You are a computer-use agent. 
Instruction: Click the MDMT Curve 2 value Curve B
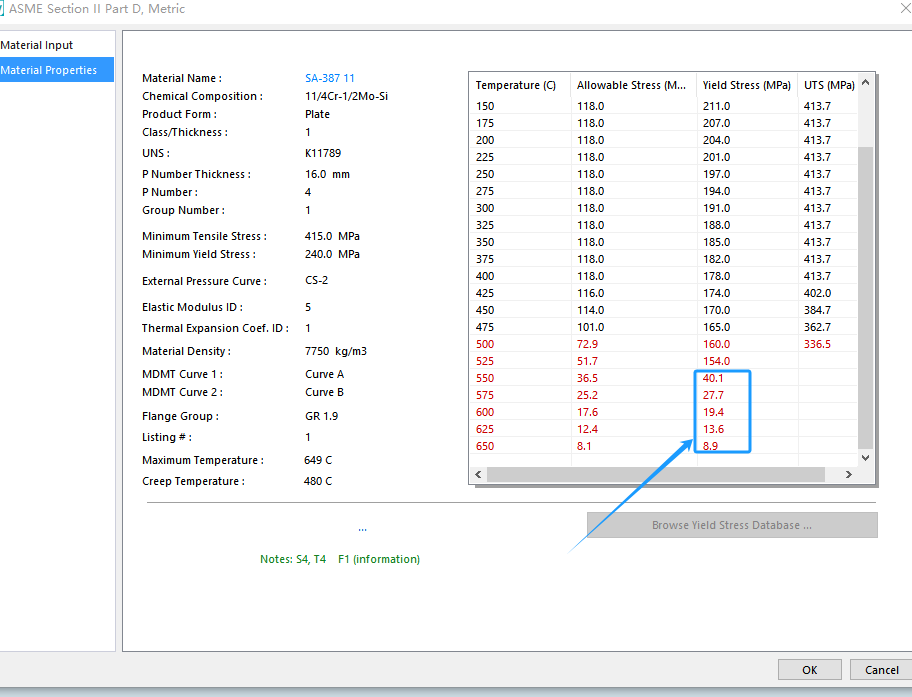point(324,392)
